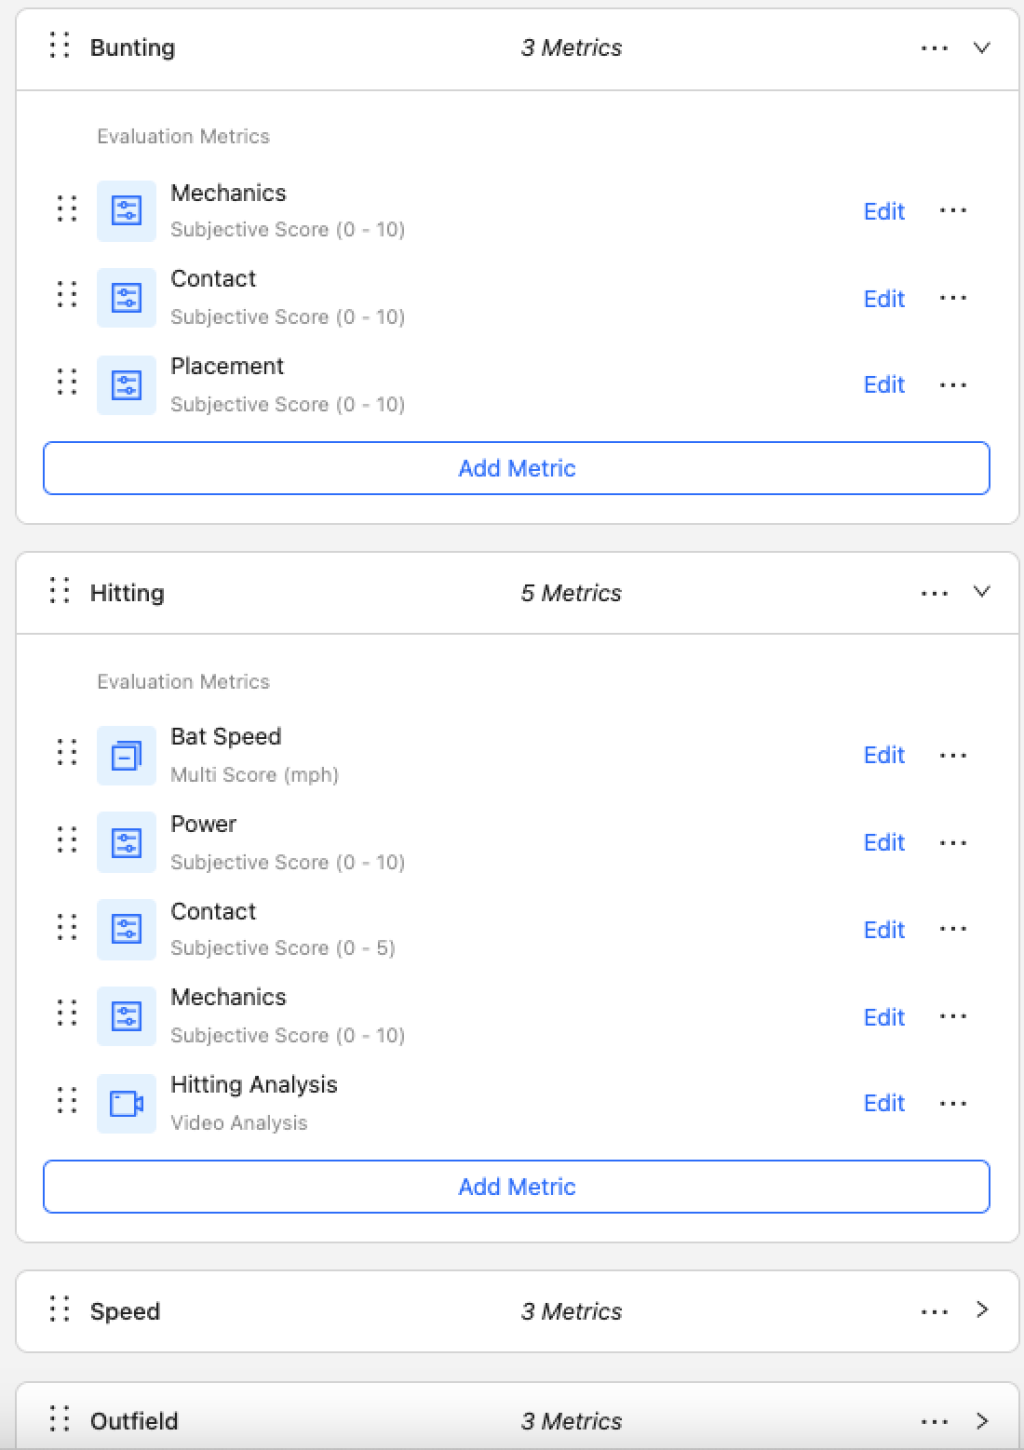Click the Bat Speed multi score icon
1024x1450 pixels.
[x=126, y=756]
